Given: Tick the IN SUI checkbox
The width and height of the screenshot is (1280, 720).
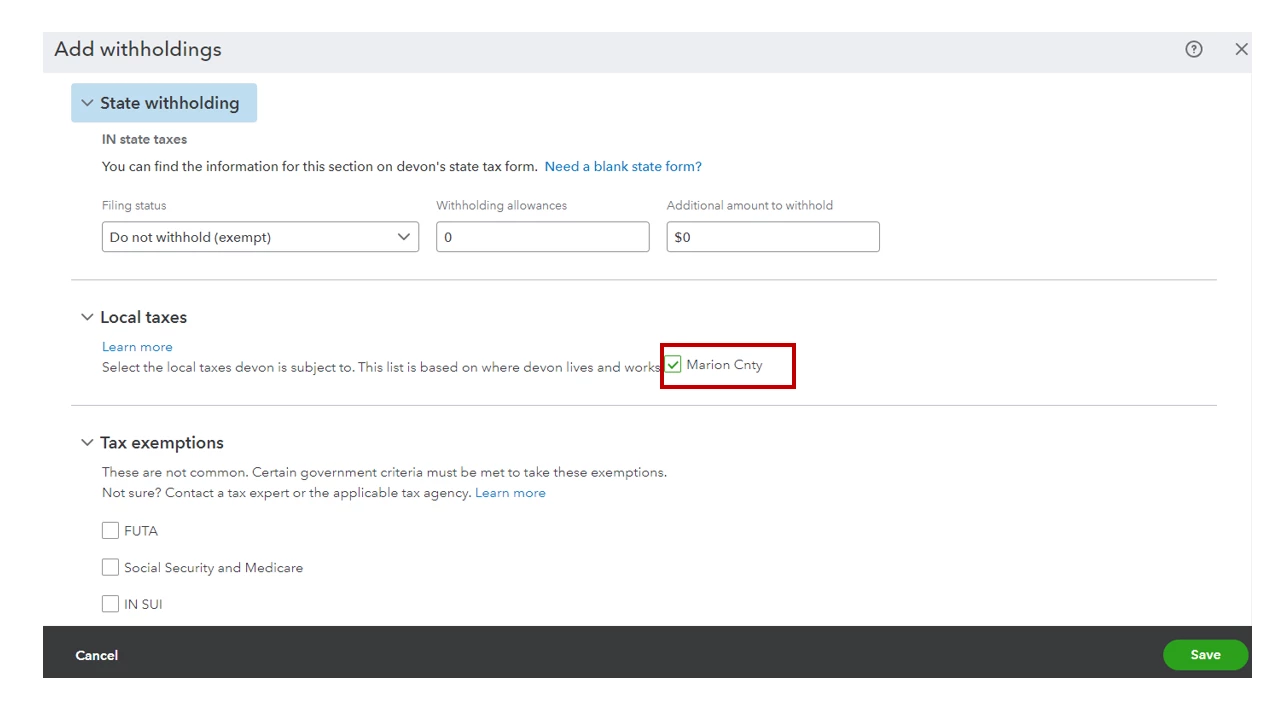Looking at the screenshot, I should tap(110, 604).
